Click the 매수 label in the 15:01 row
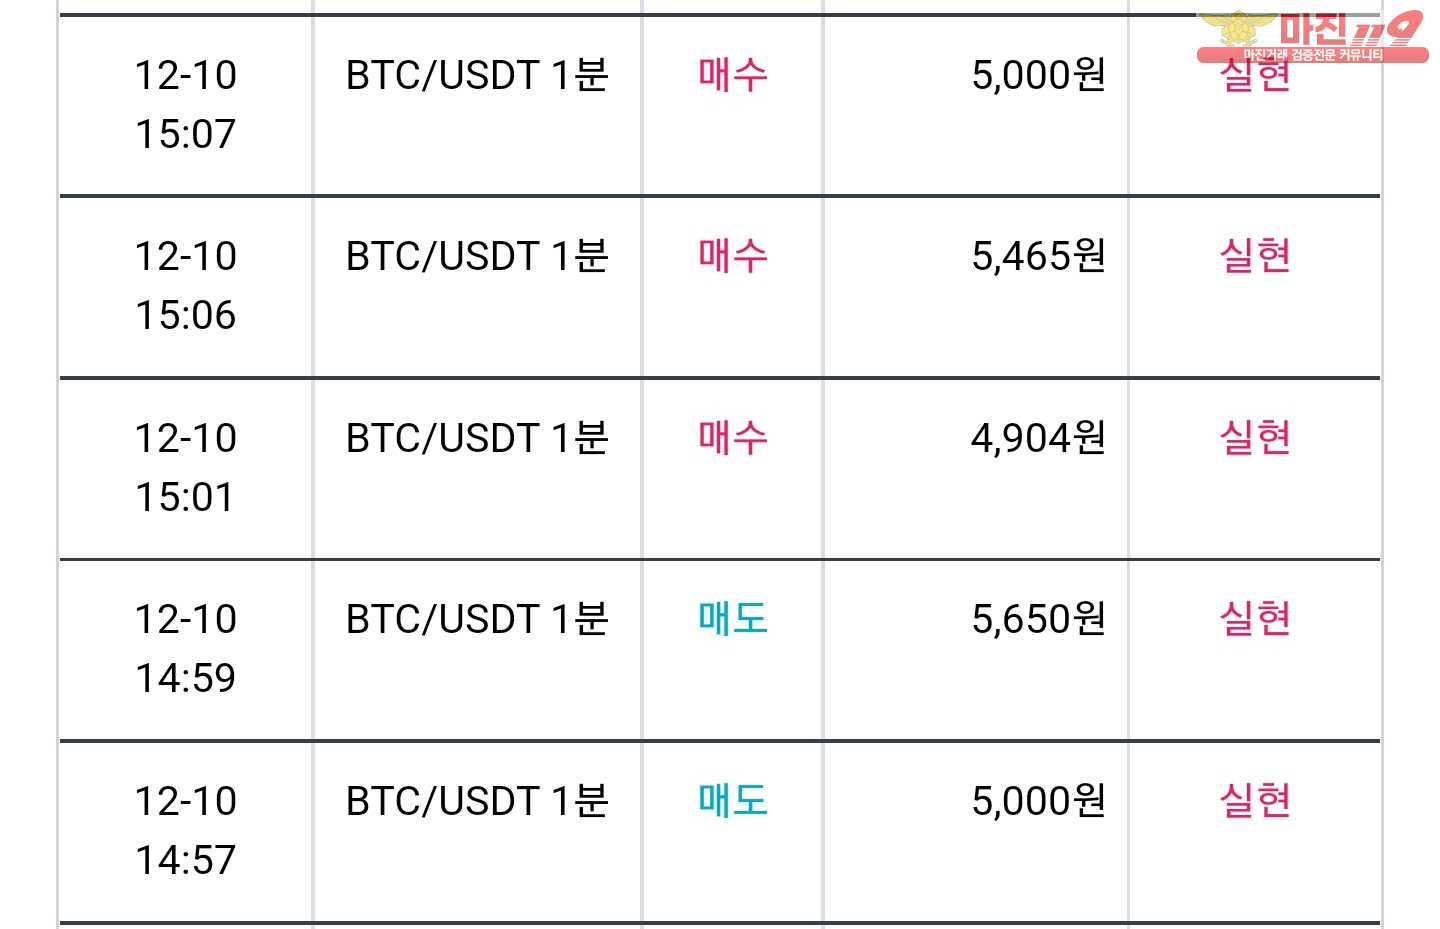This screenshot has width=1440, height=929. [x=733, y=437]
